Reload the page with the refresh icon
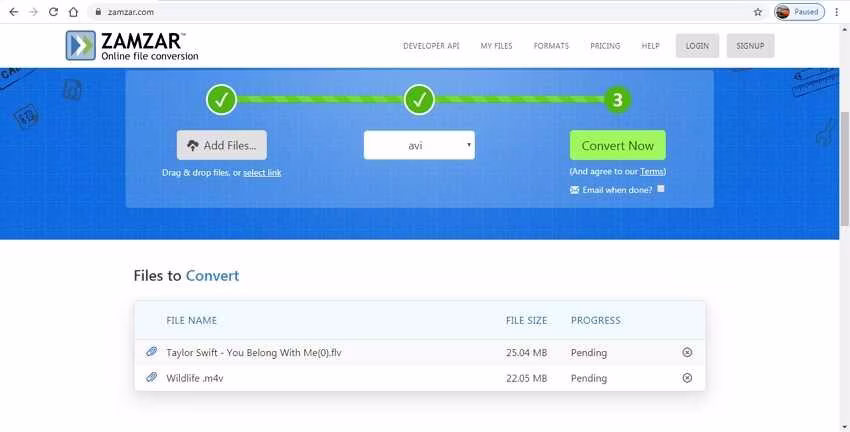 (53, 11)
